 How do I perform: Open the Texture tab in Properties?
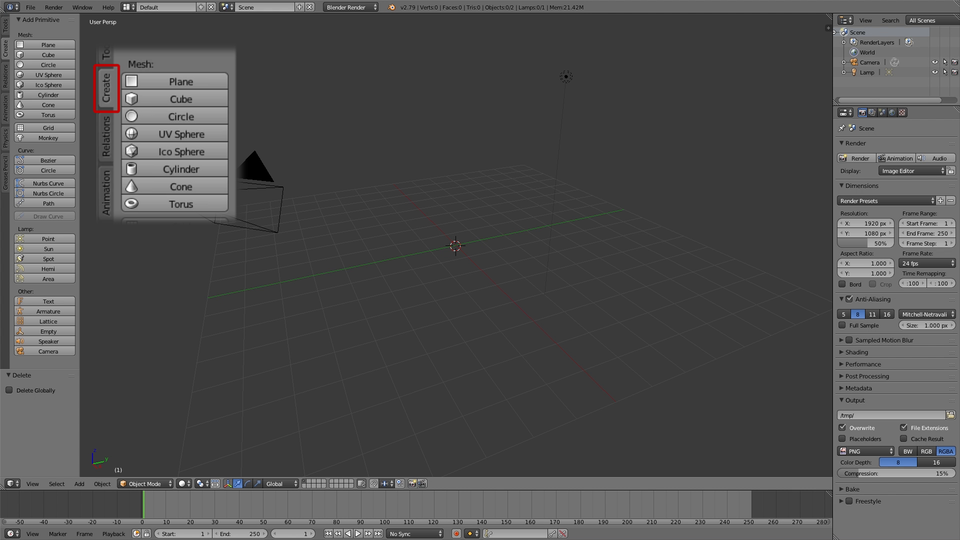[x=901, y=113]
